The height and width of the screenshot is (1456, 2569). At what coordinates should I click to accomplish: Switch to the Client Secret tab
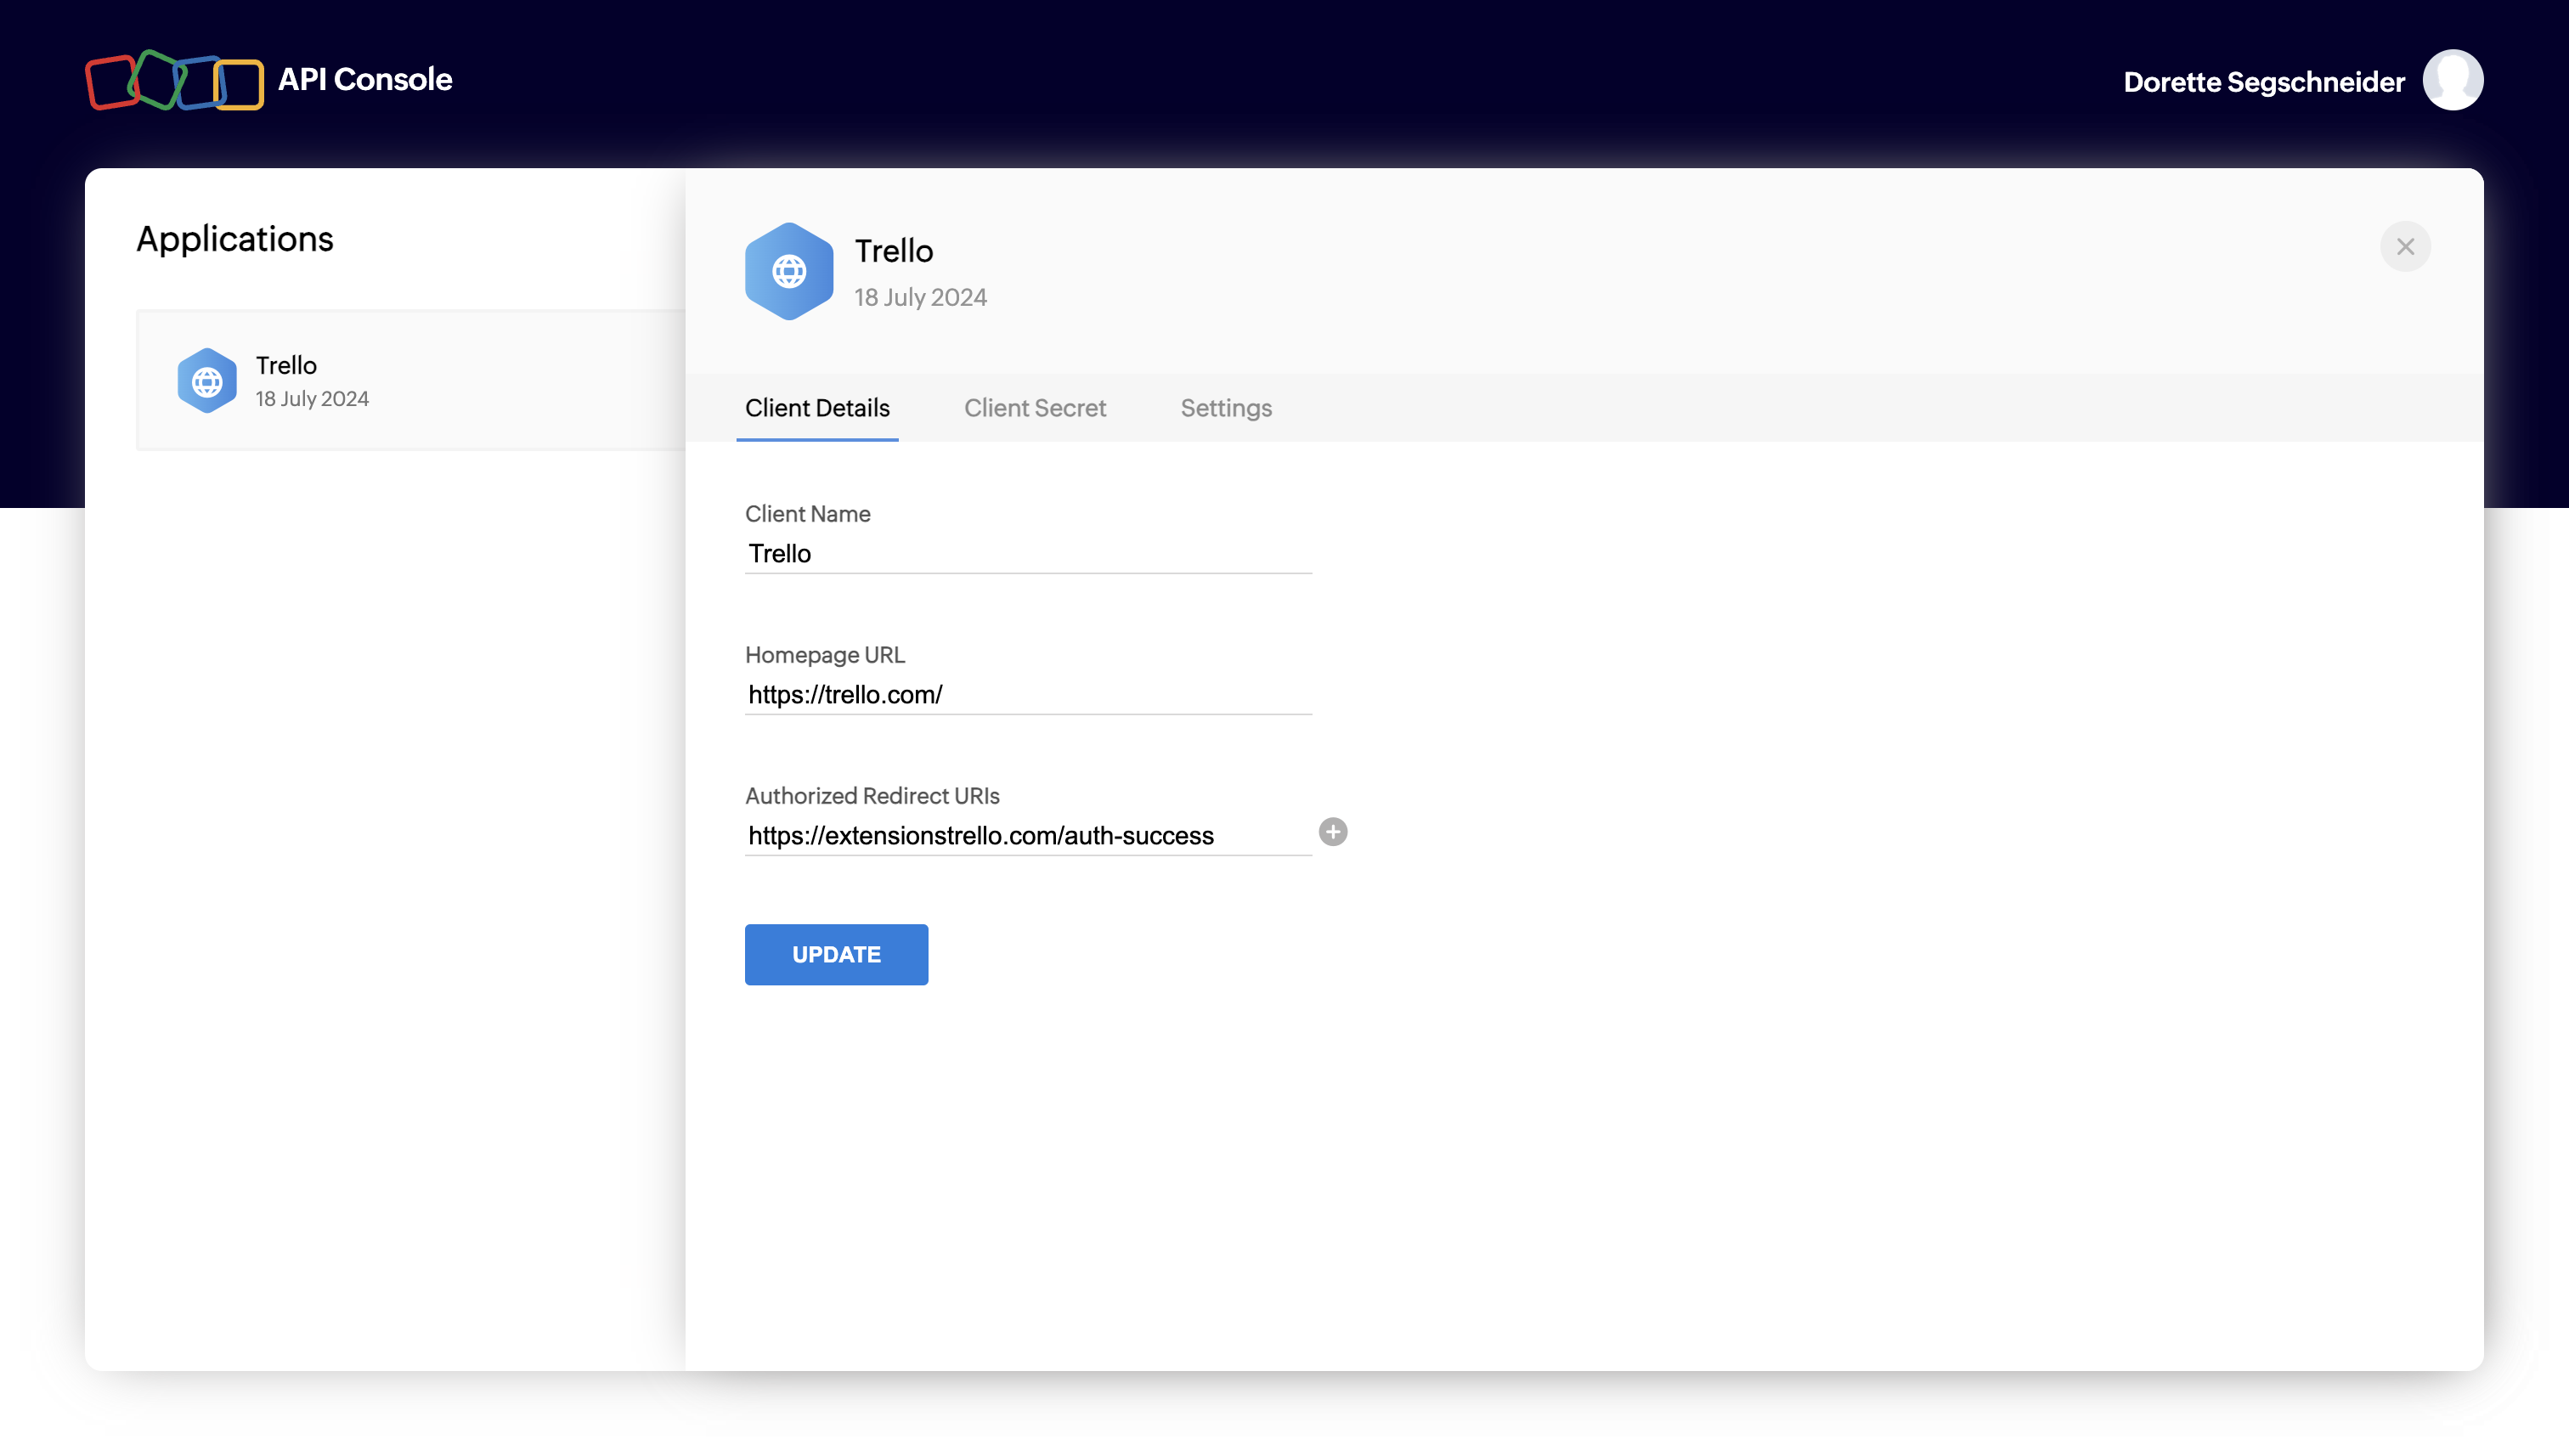tap(1034, 408)
